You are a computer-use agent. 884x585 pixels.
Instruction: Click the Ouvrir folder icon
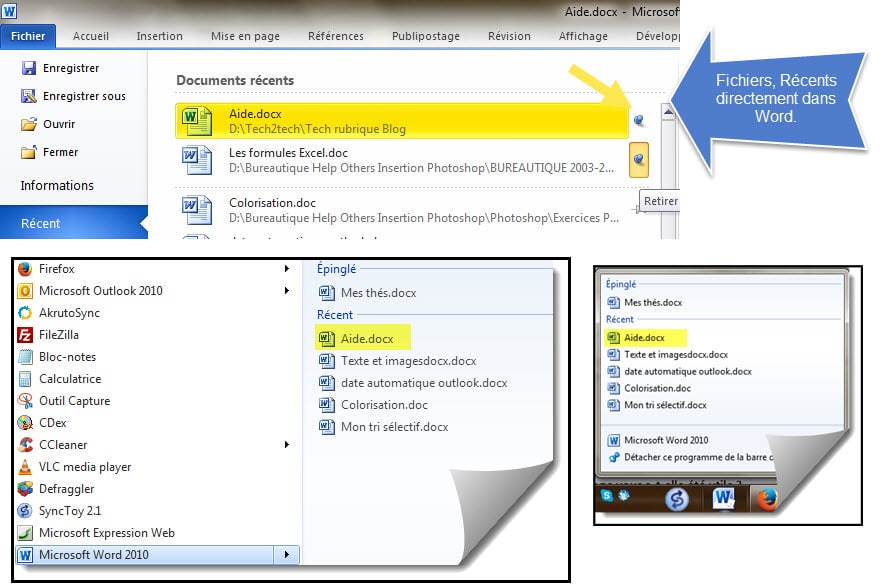click(x=28, y=124)
